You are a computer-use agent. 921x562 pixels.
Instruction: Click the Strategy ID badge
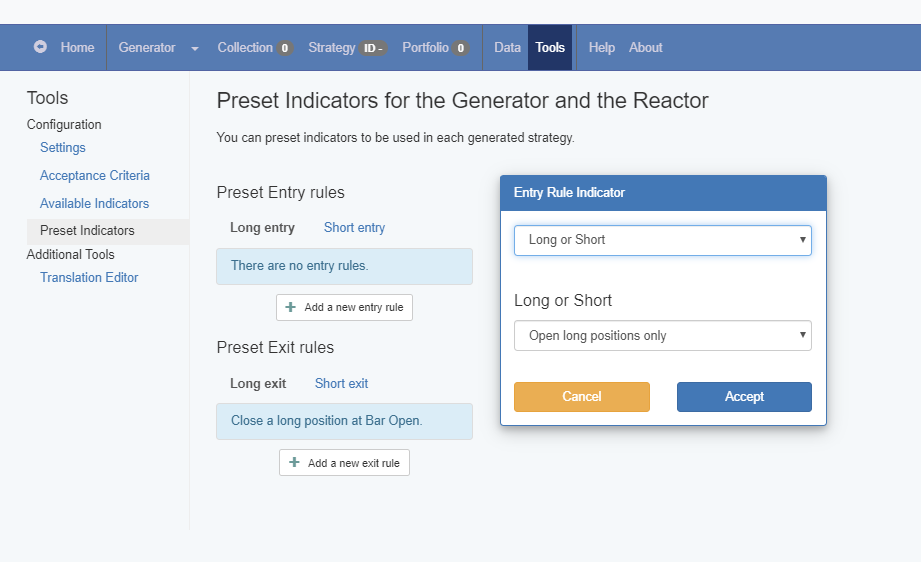coord(373,48)
